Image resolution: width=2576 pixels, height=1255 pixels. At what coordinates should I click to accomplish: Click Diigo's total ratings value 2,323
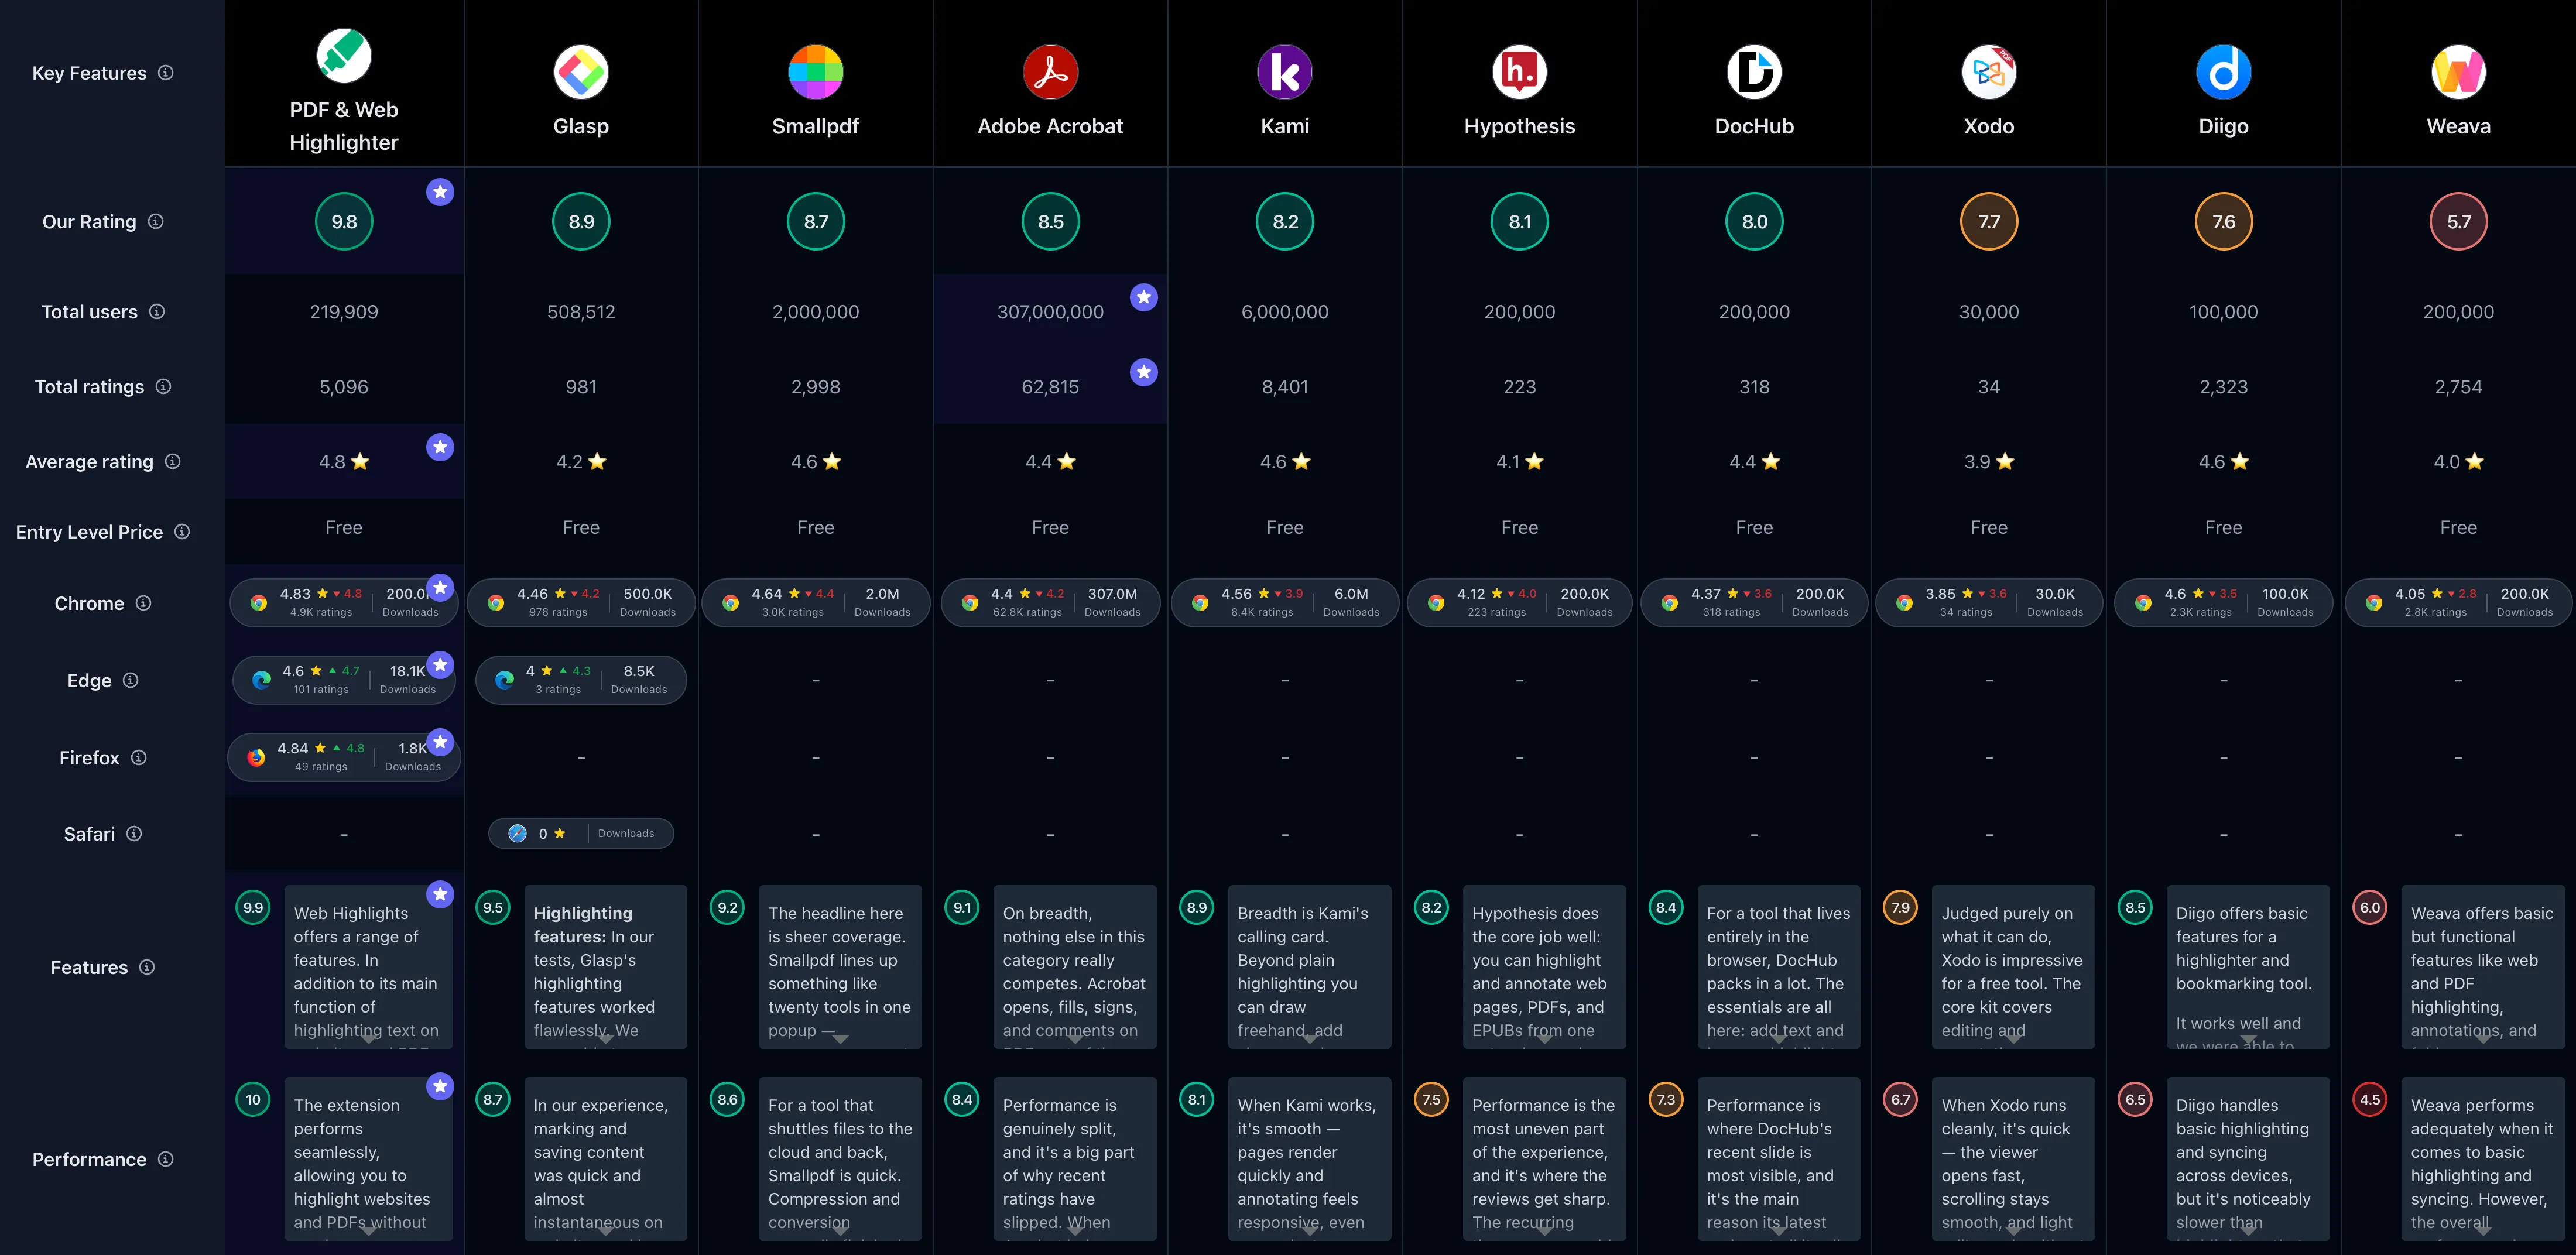coord(2224,387)
